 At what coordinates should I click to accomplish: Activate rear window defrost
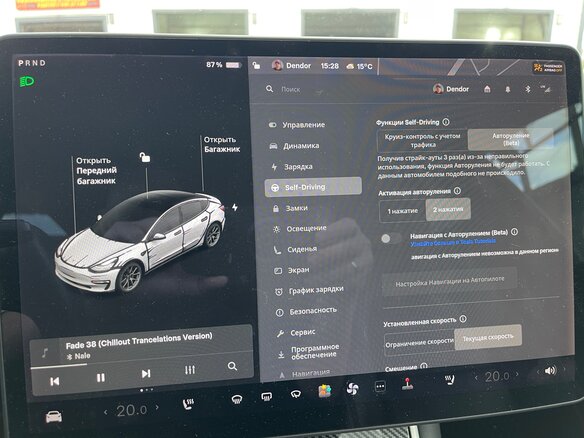(267, 397)
